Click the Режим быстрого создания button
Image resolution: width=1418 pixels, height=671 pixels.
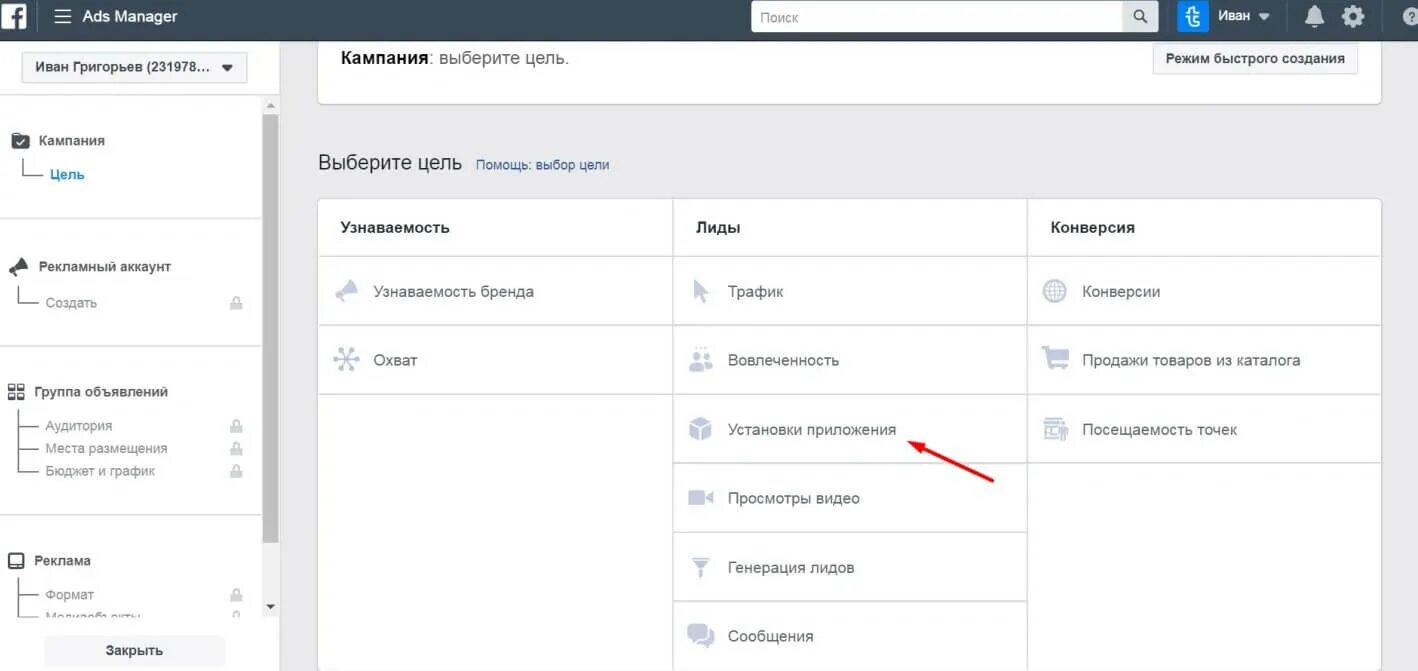(1255, 58)
